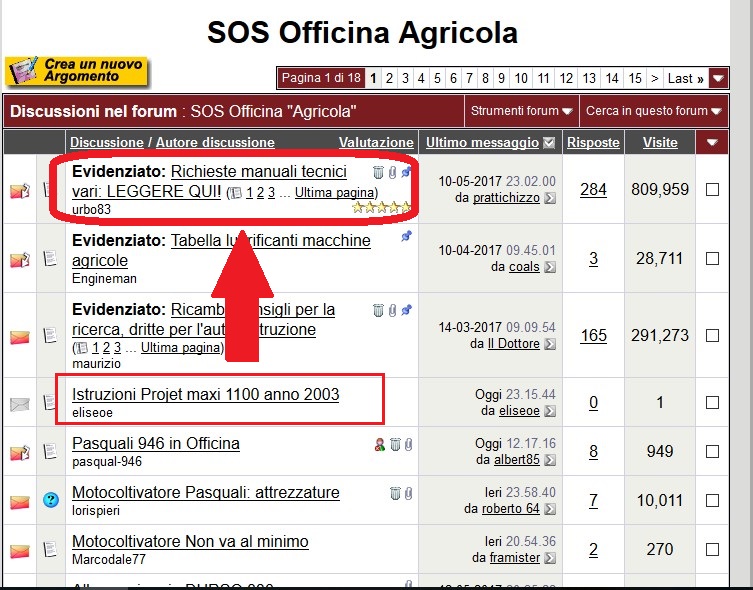
Task: Sort threads by Risposte column
Action: [593, 143]
